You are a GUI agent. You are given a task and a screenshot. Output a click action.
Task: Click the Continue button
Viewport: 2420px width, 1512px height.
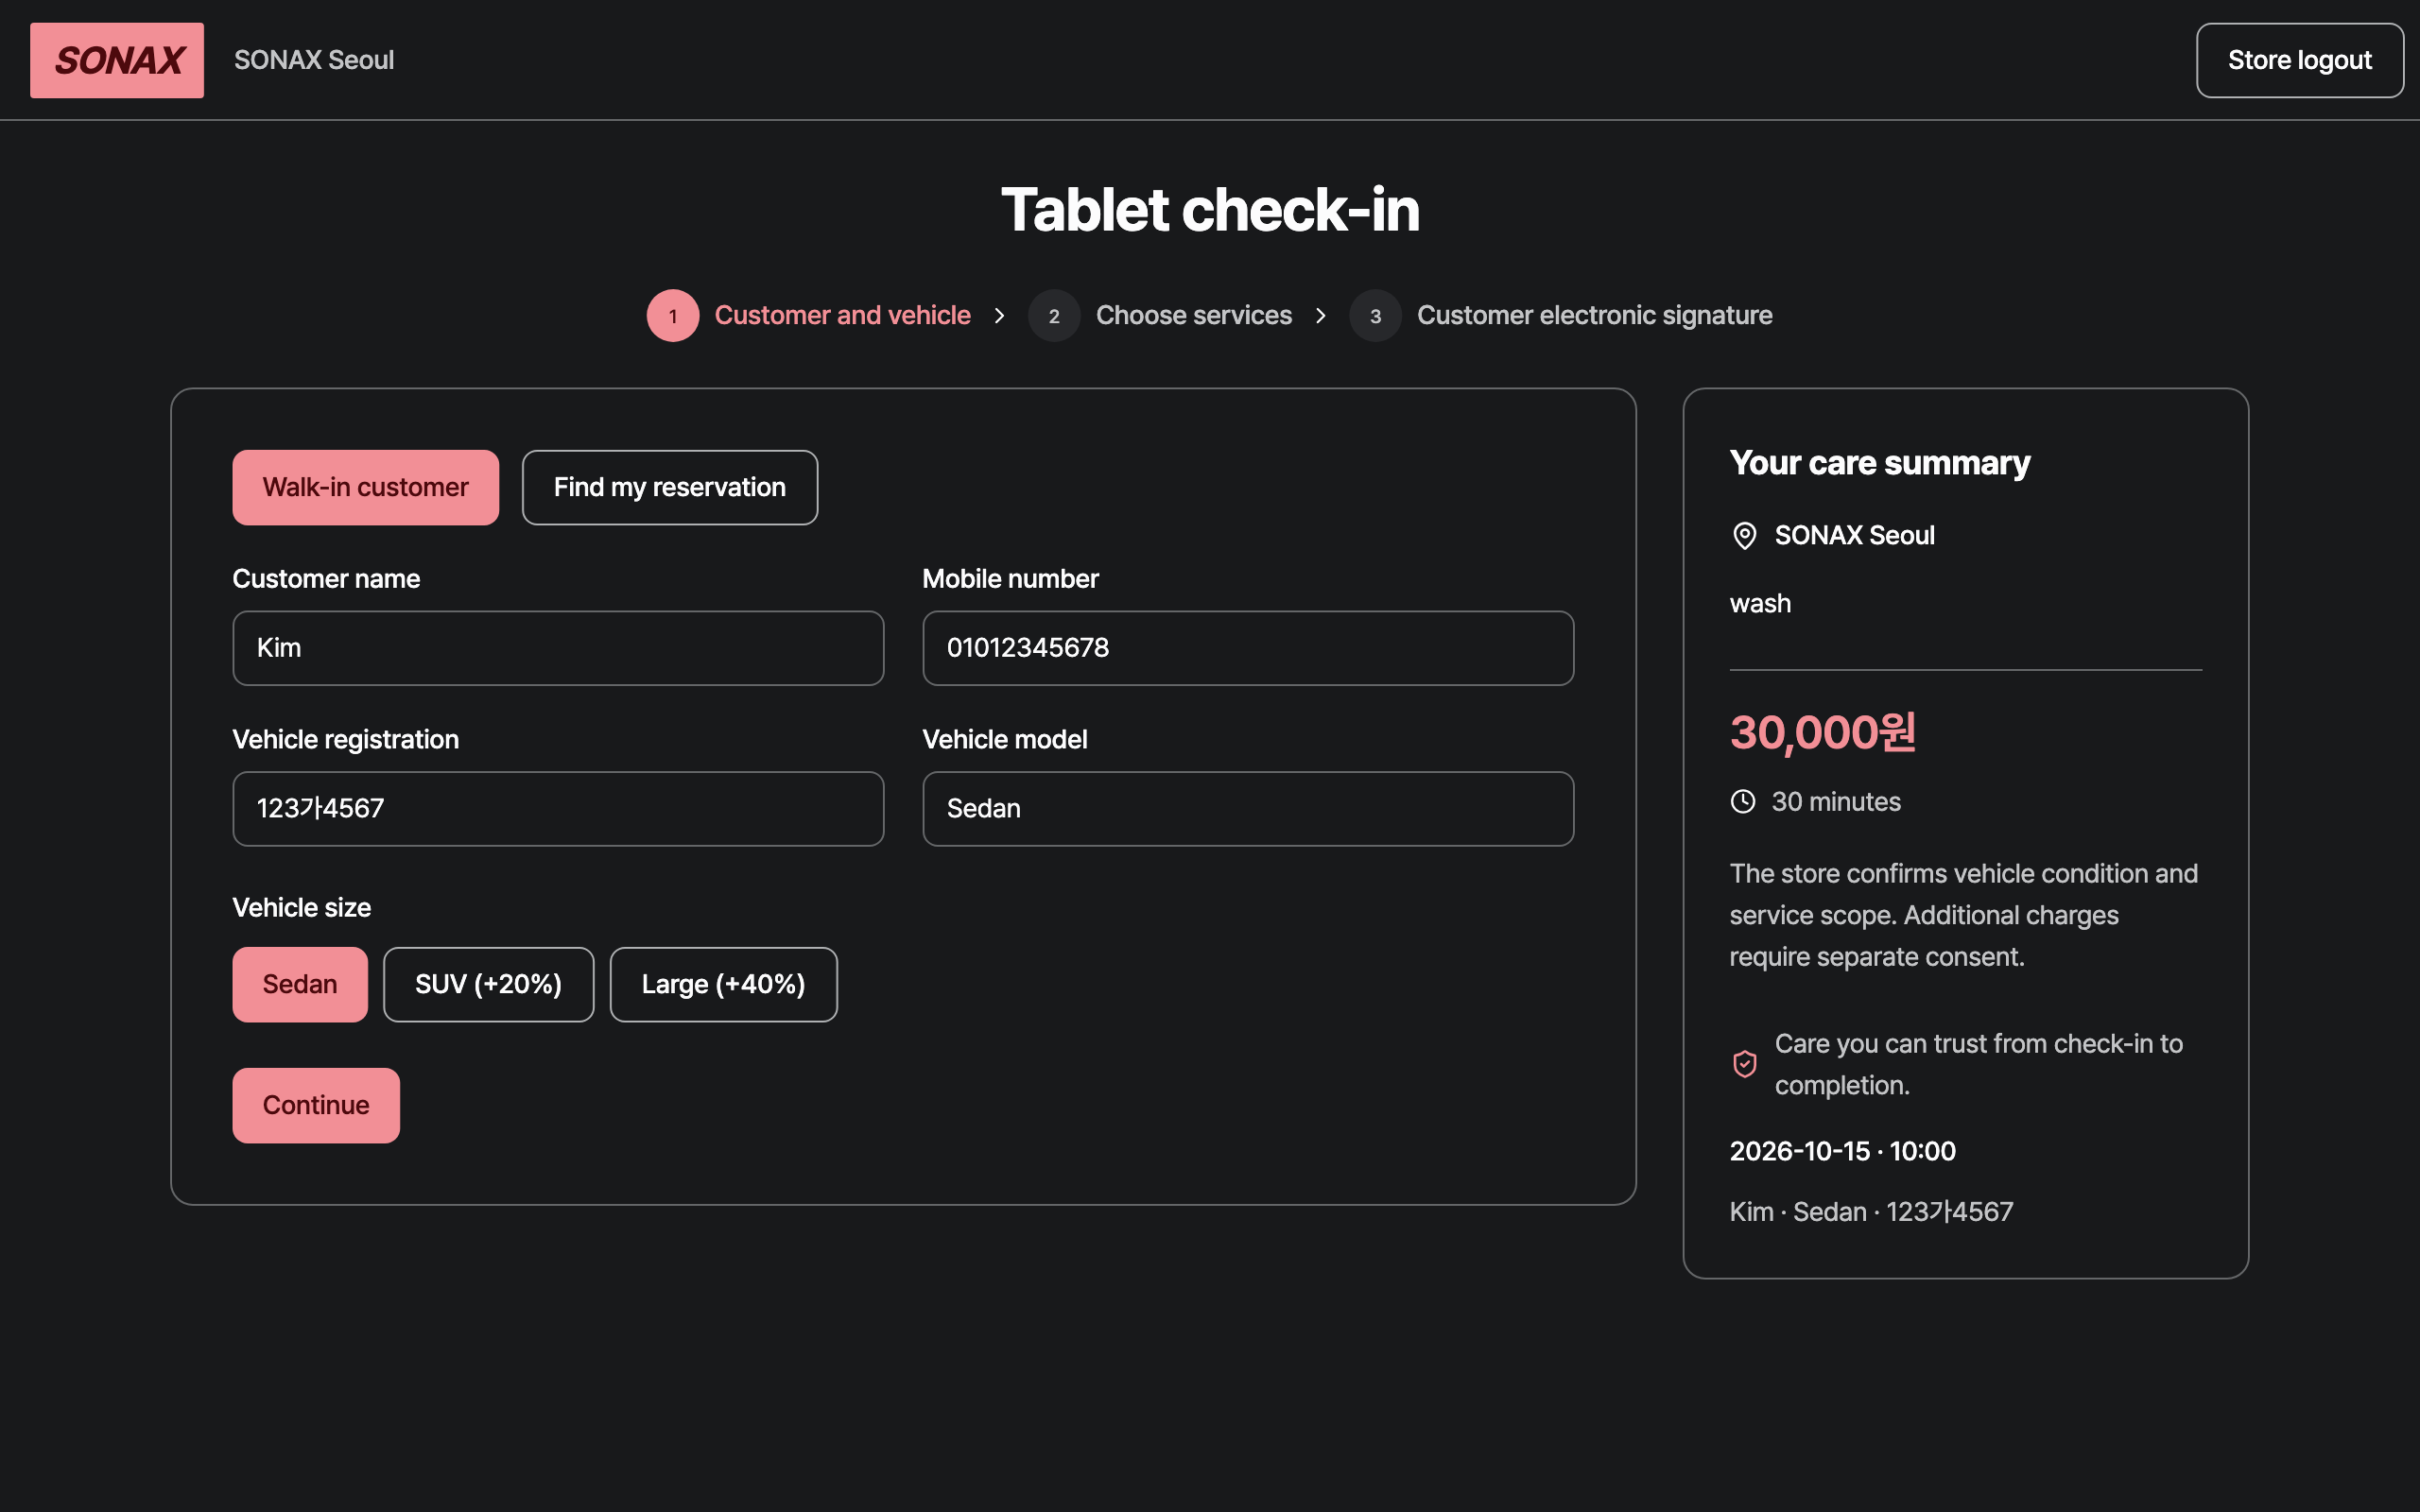316,1105
